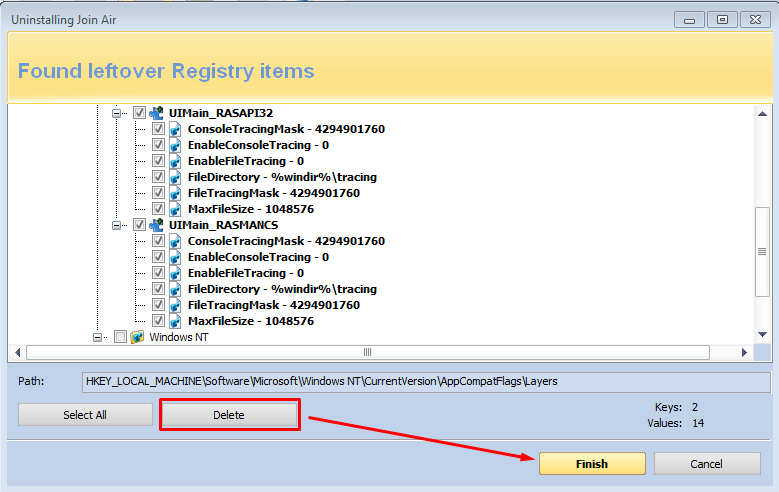Click value icon beside ConsoleTracingMask under UIMain_RASAPI32
Image resolution: width=779 pixels, height=492 pixels.
[x=175, y=129]
